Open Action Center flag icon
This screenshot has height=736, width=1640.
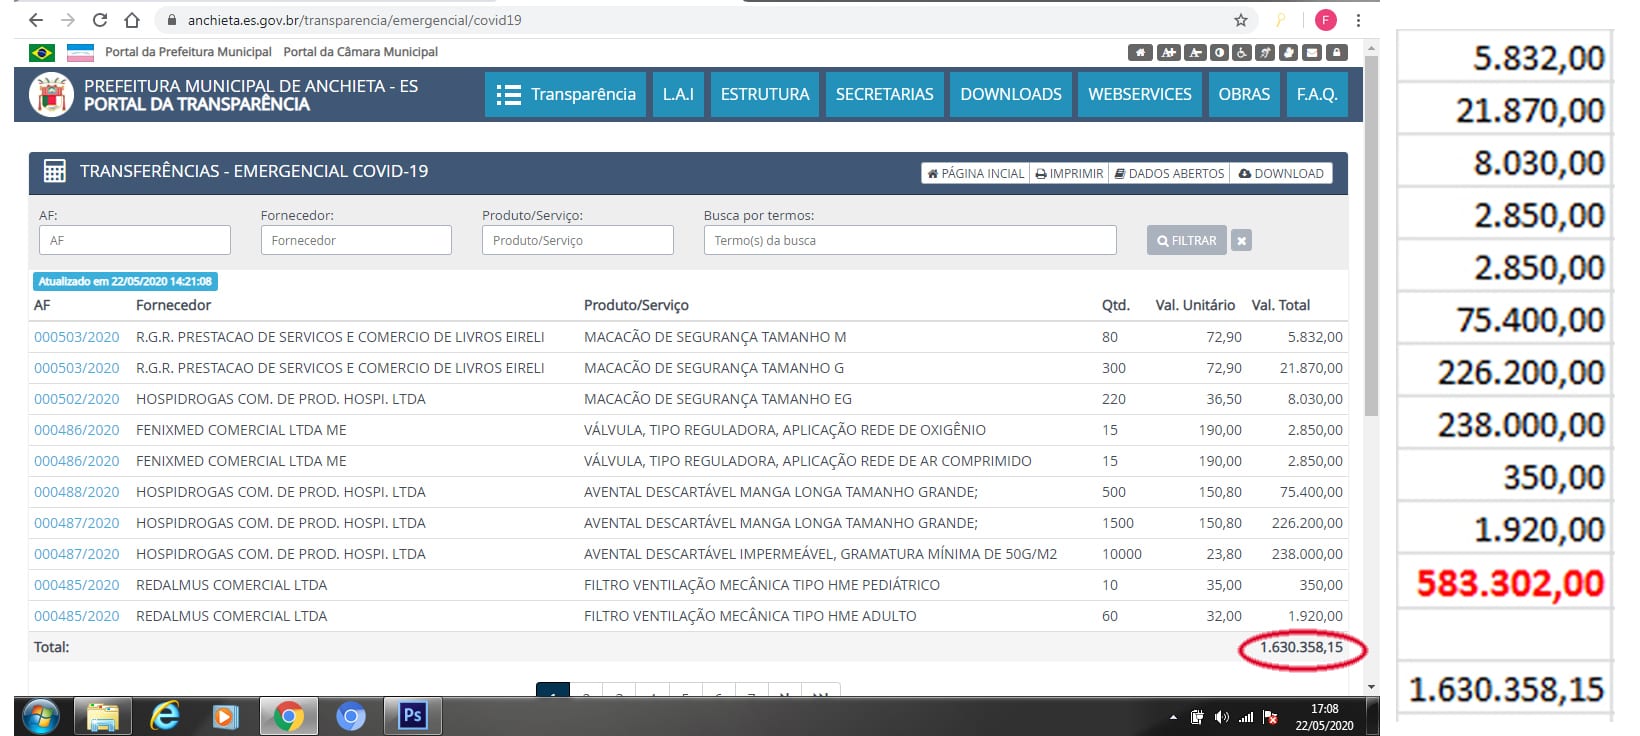point(1270,717)
